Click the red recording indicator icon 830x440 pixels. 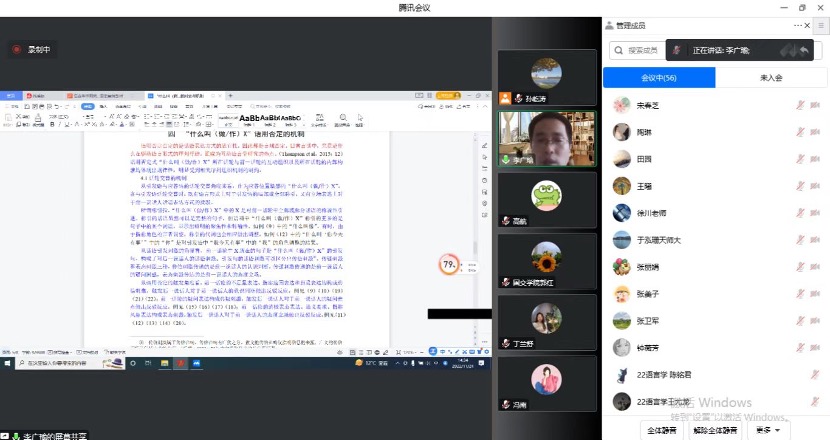(17, 48)
